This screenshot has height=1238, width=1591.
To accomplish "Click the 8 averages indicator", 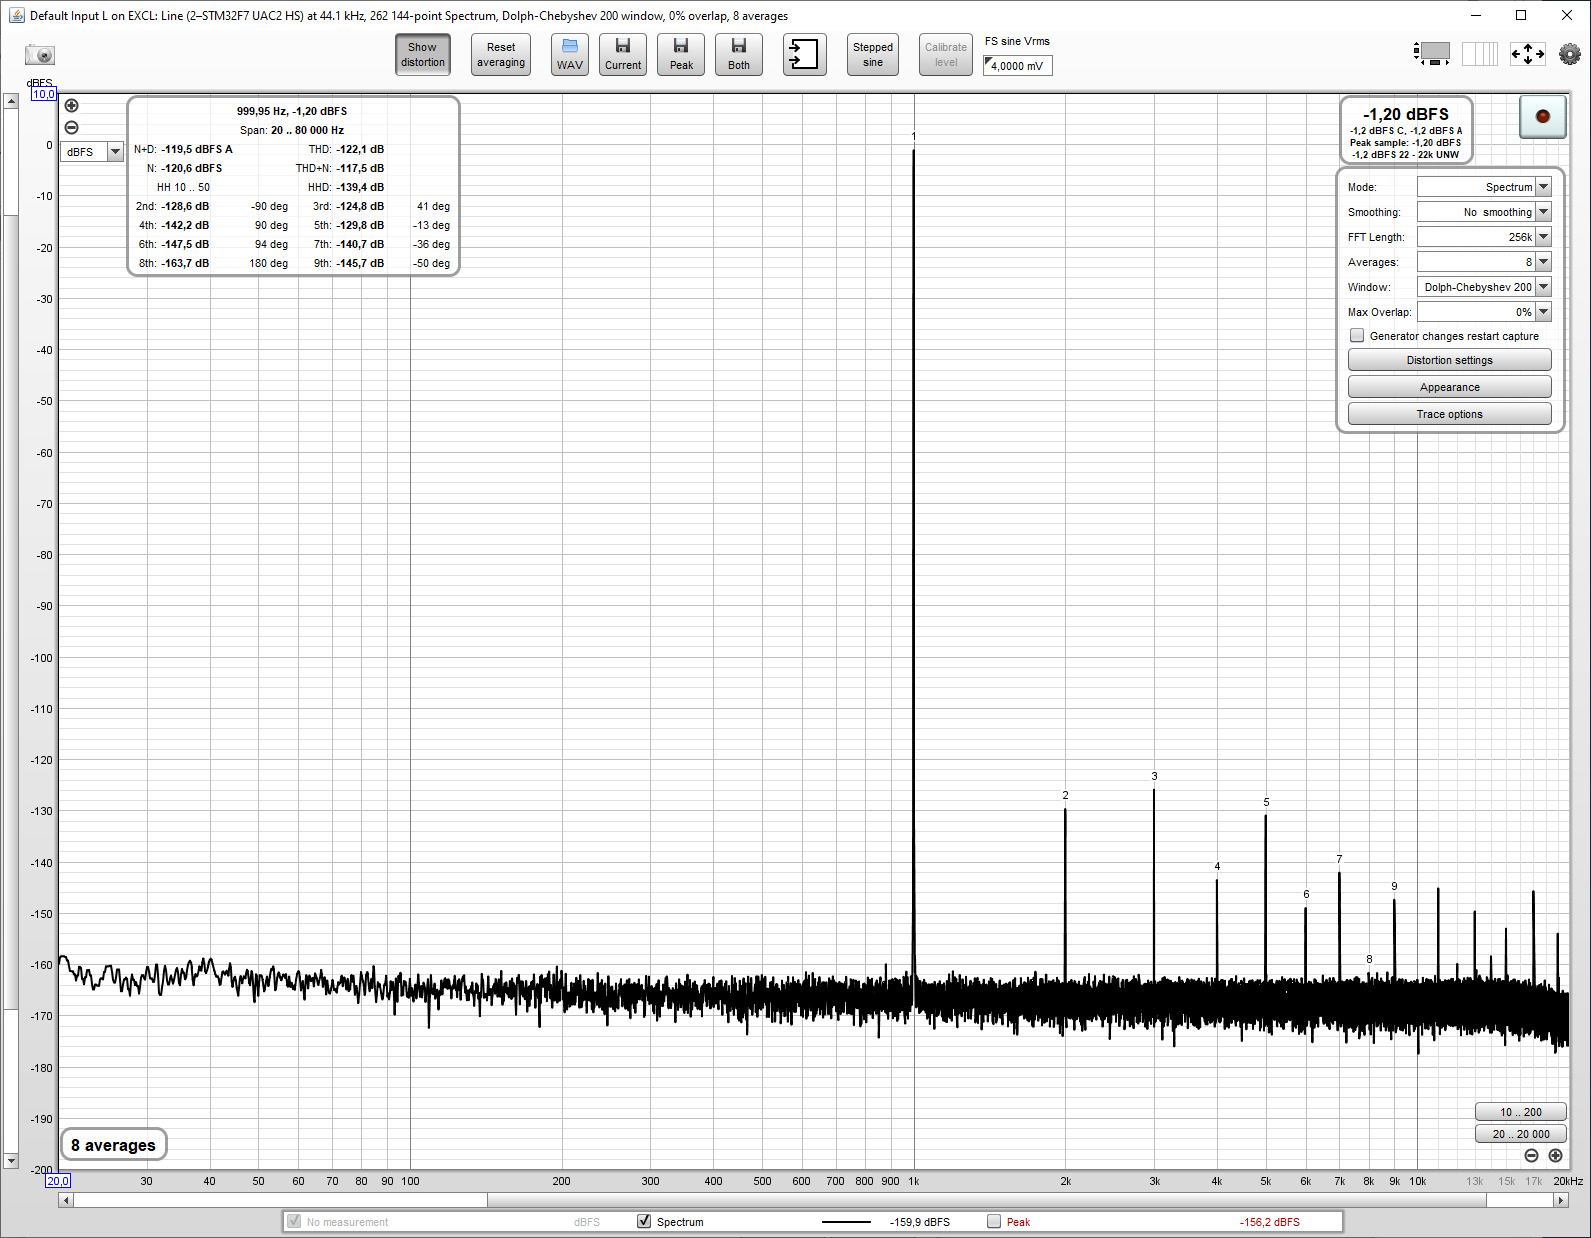I will (114, 1145).
